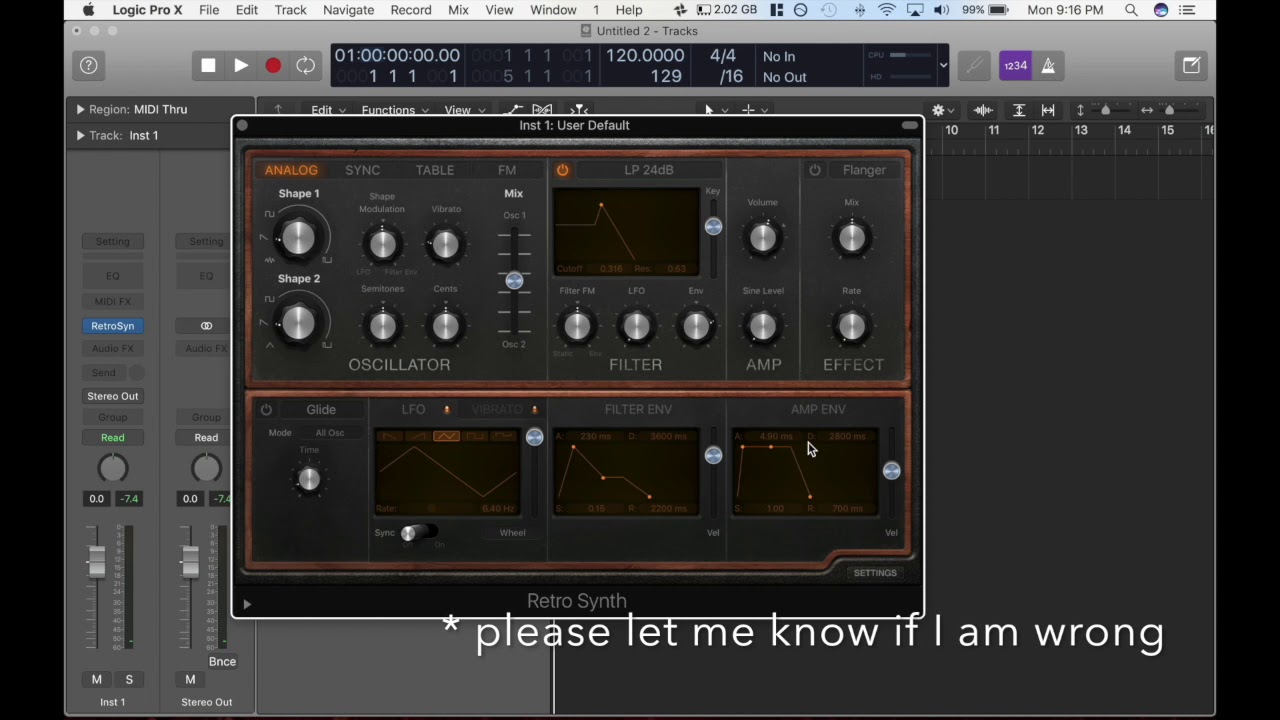
Task: Toggle the Filter power button
Action: [x=562, y=170]
